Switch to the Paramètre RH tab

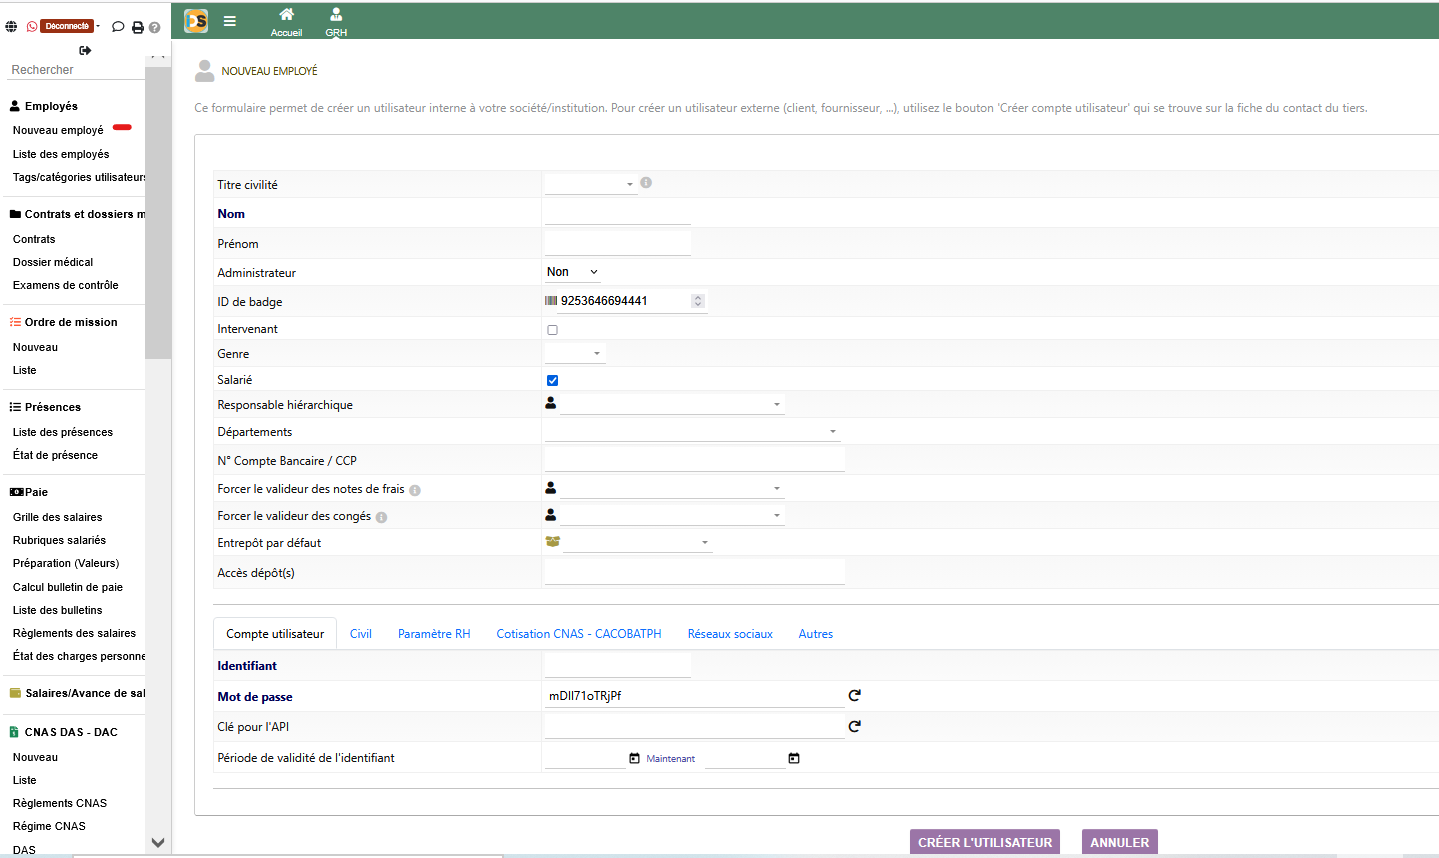(434, 634)
